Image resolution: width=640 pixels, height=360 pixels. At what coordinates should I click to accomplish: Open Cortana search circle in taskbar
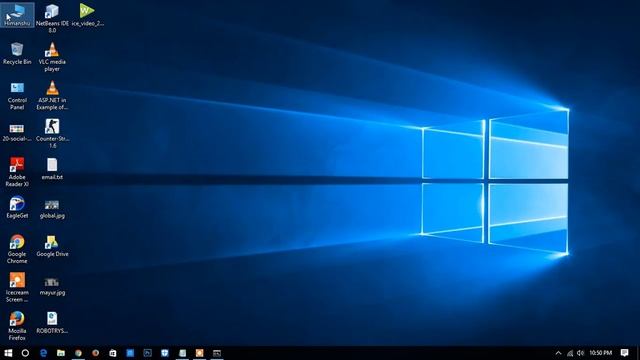pyautogui.click(x=25, y=353)
